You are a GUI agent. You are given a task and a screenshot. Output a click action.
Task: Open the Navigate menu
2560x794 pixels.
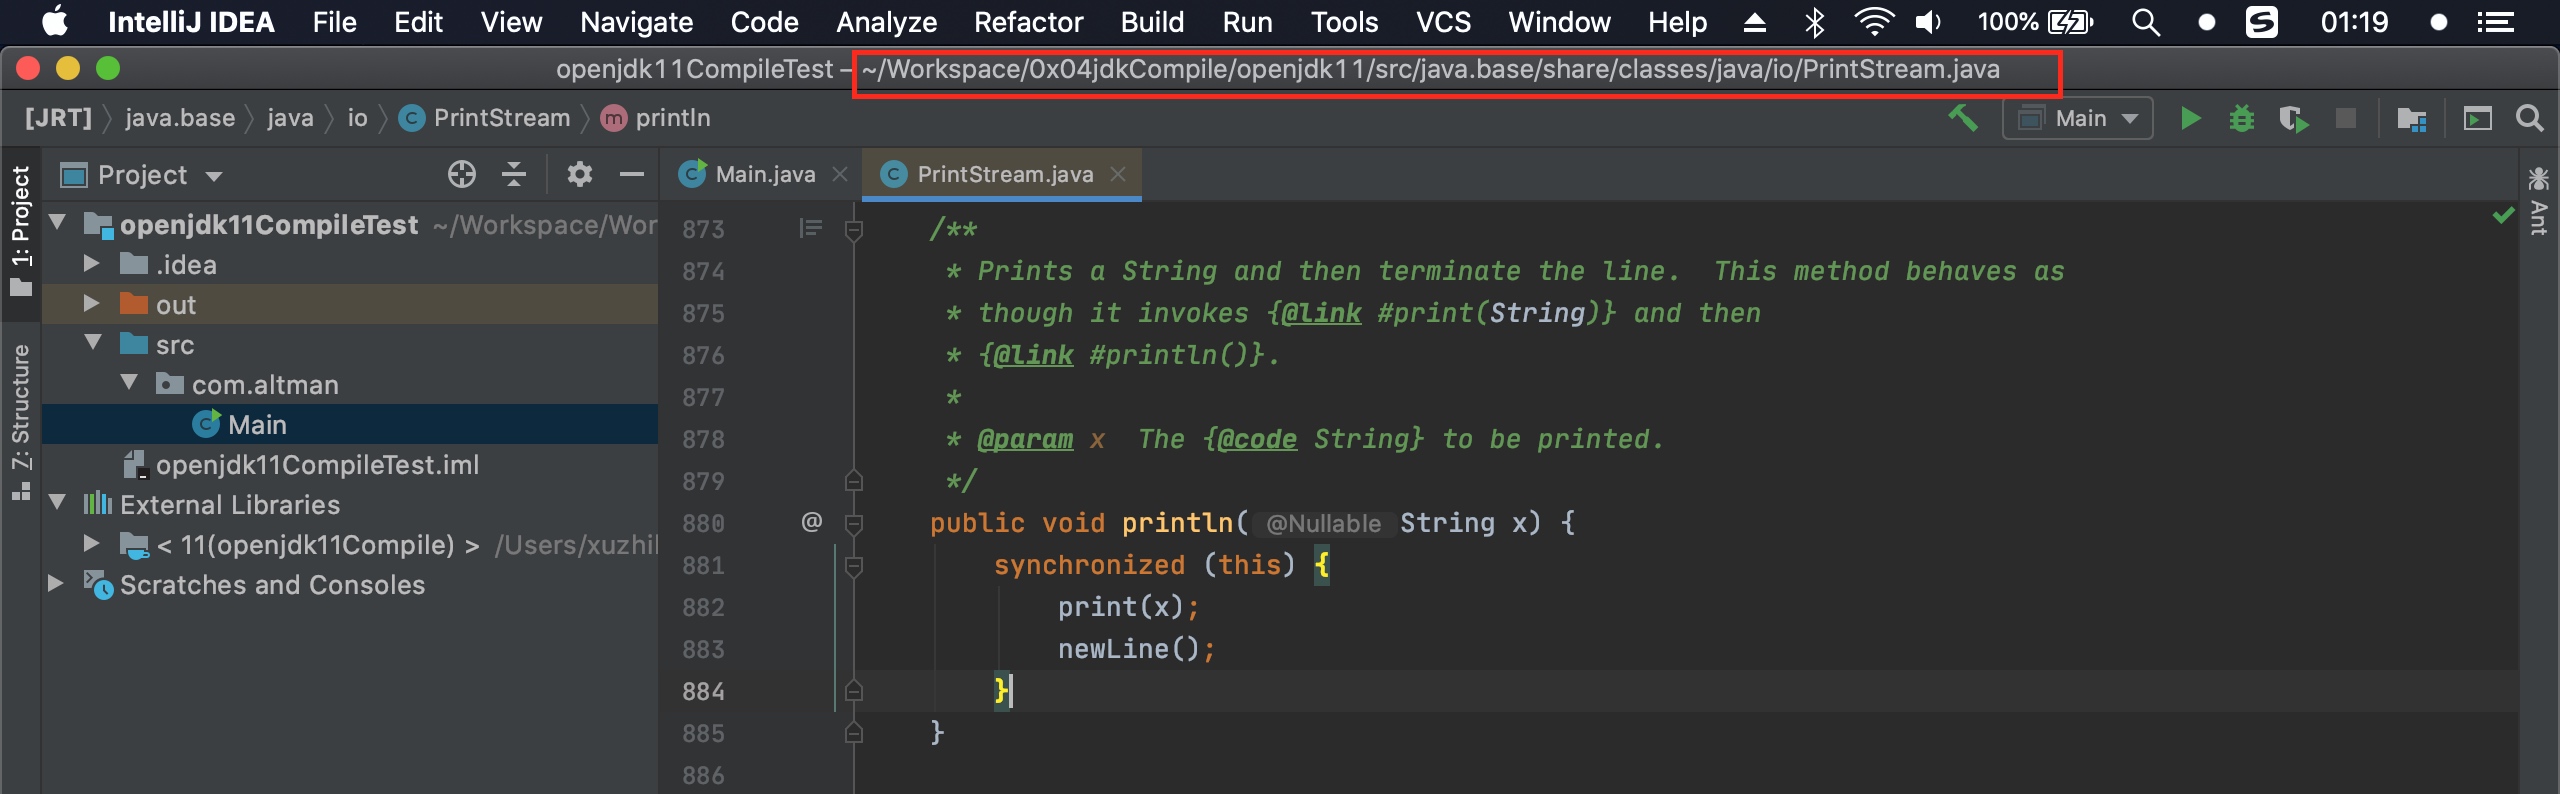[x=636, y=22]
